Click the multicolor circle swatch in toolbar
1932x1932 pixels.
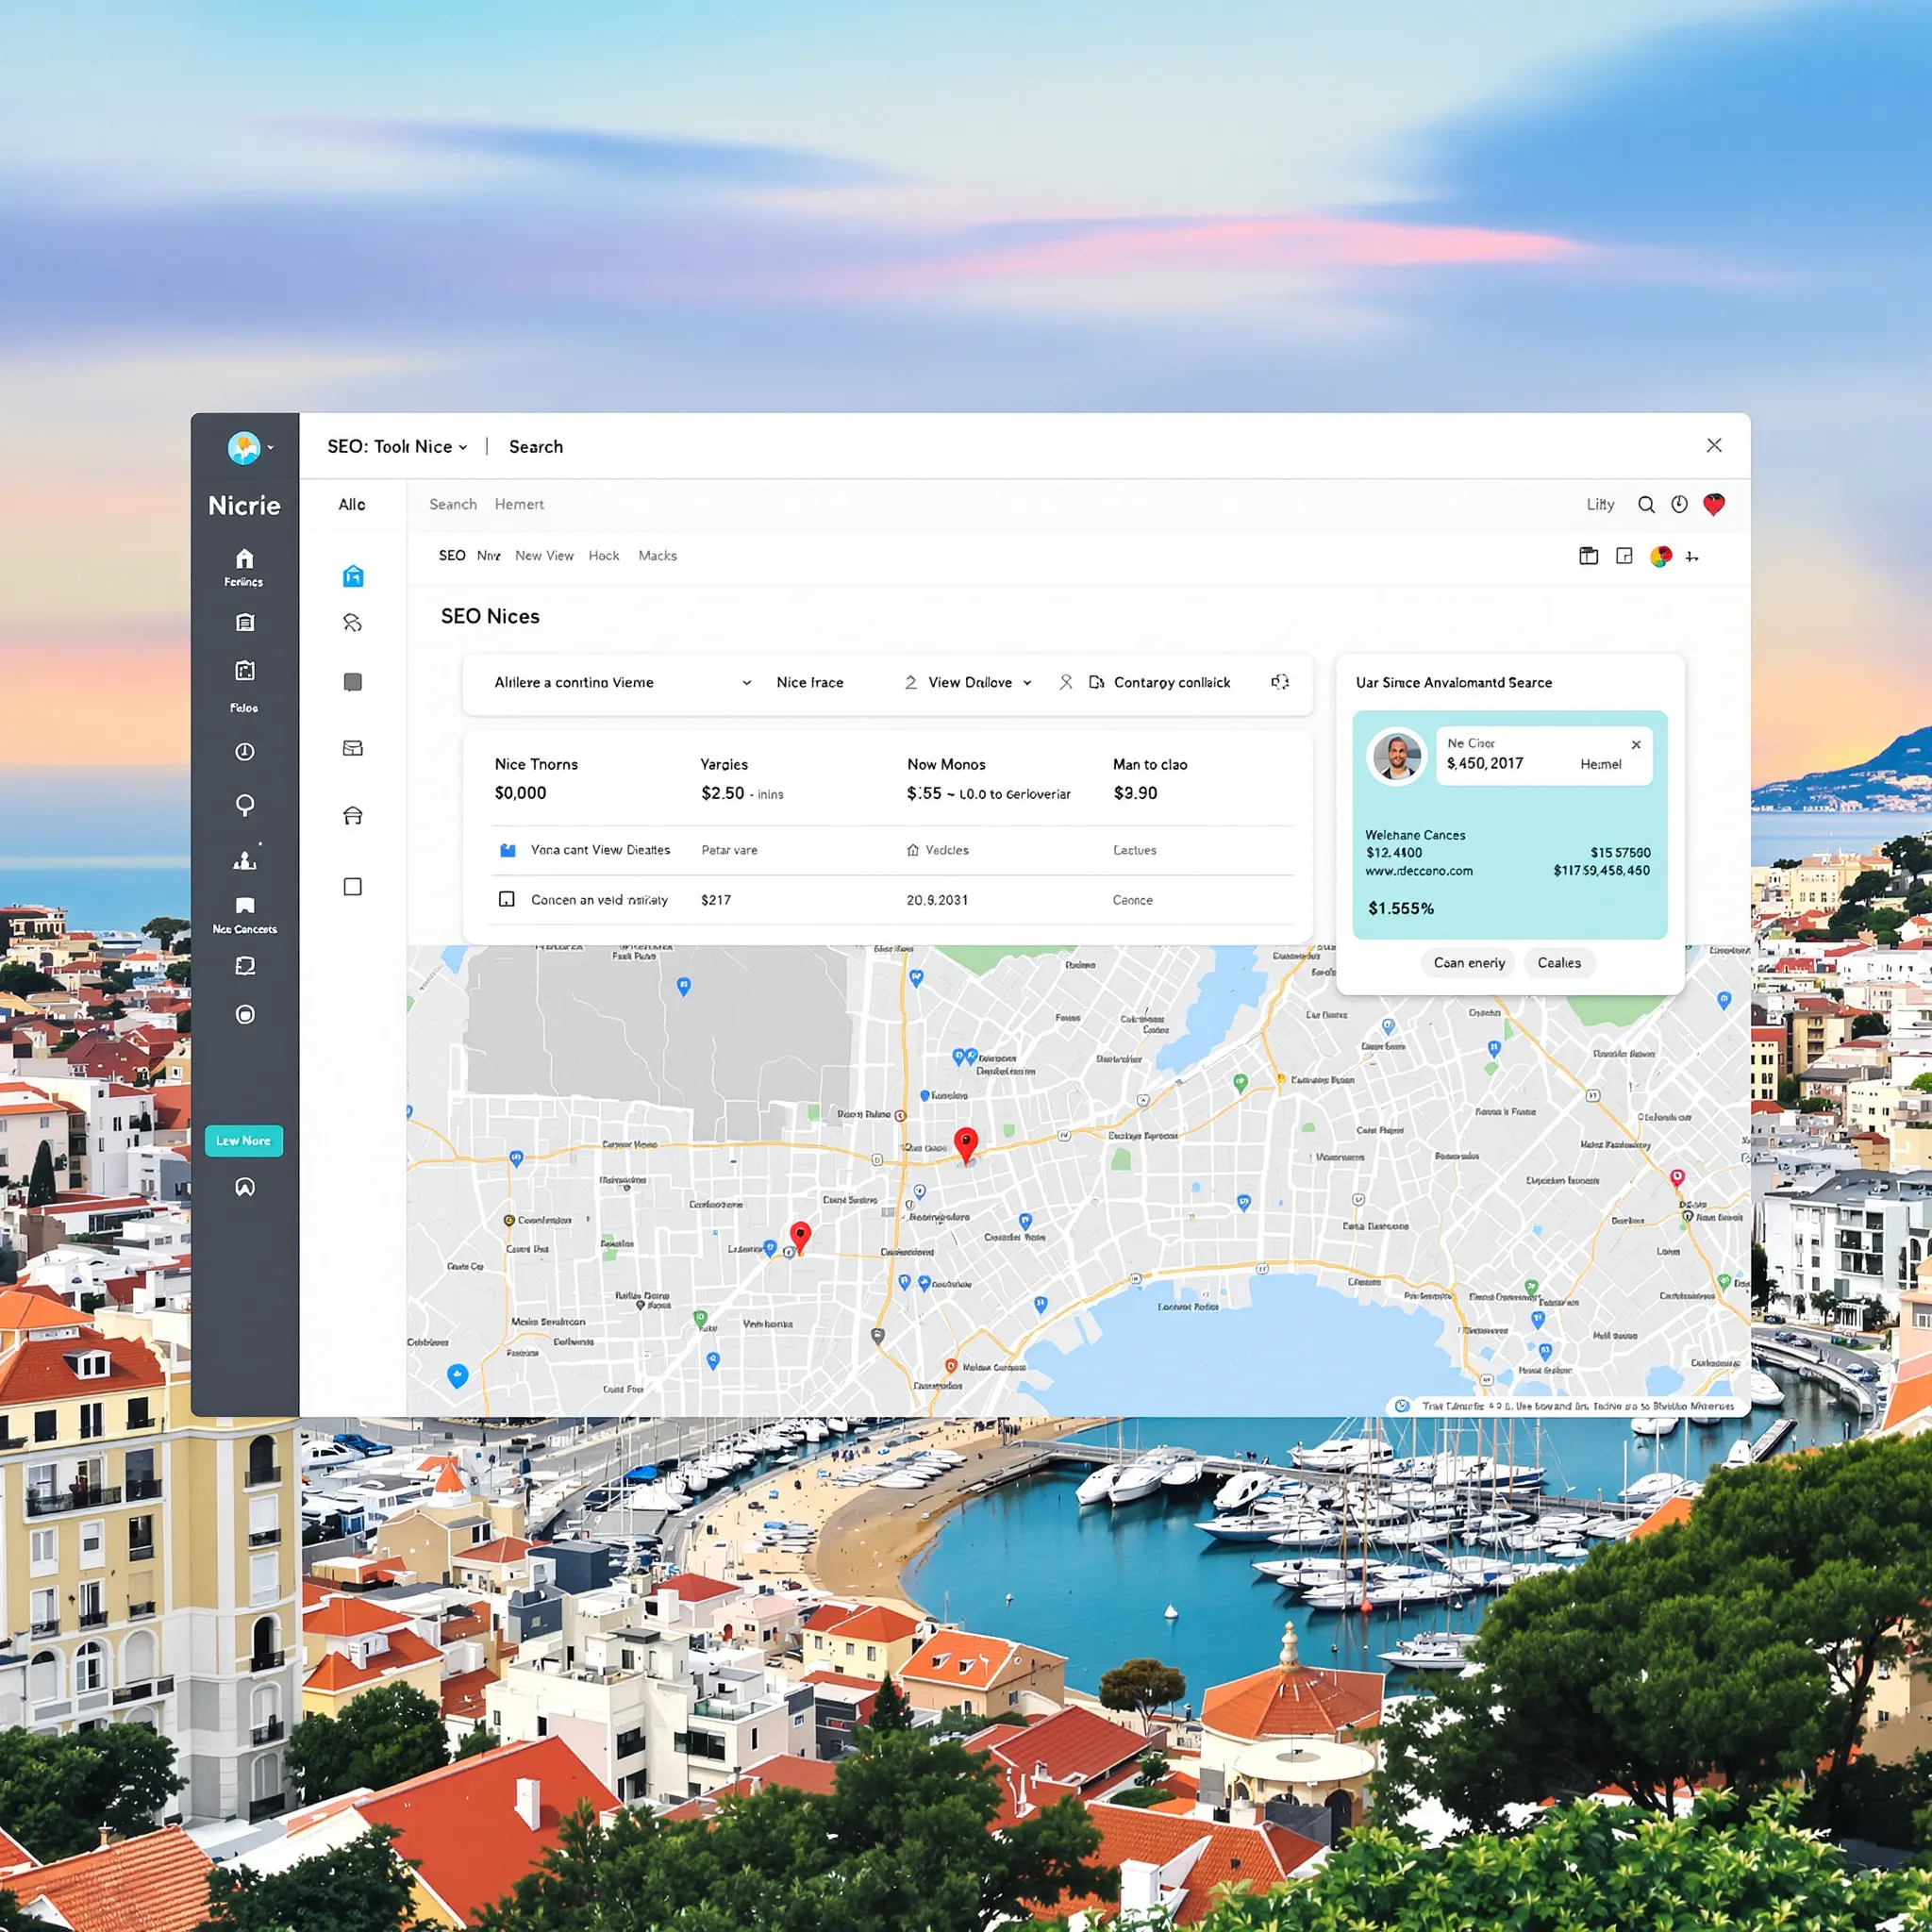pyautogui.click(x=1660, y=556)
